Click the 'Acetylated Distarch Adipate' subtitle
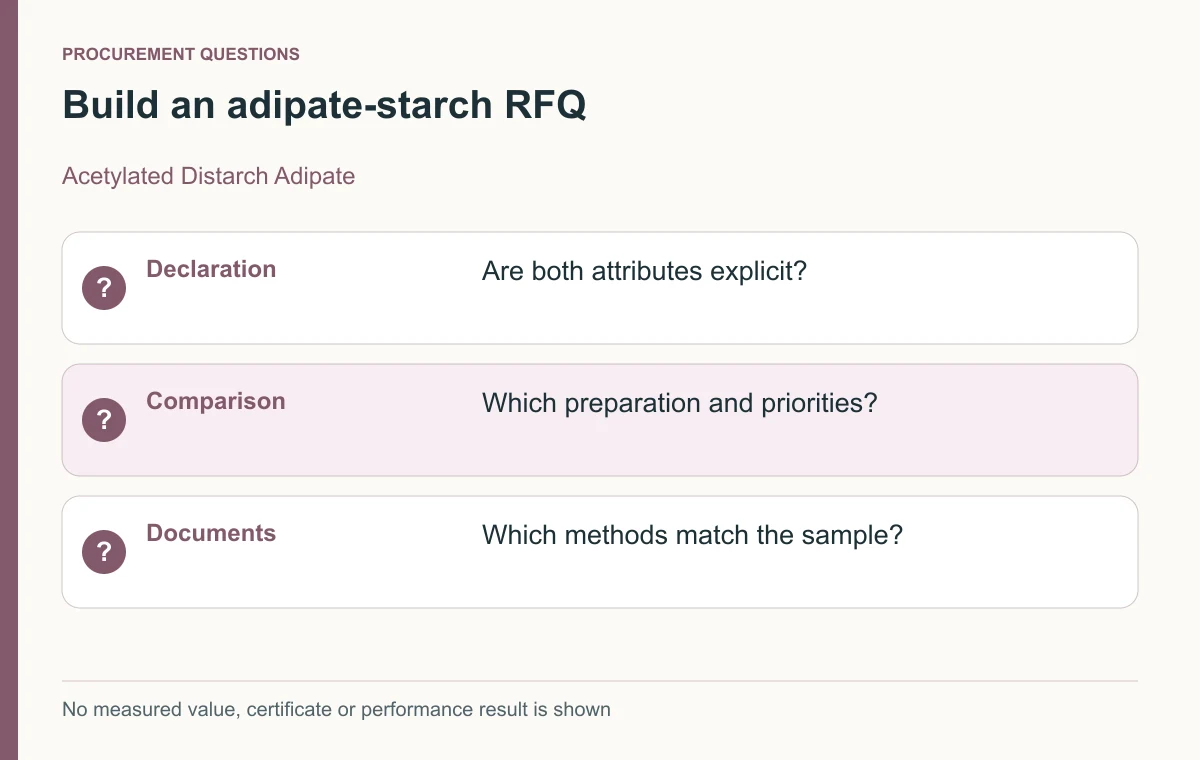 [209, 176]
